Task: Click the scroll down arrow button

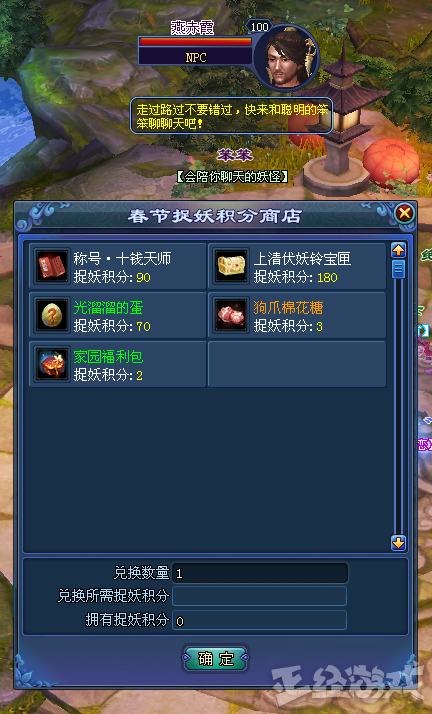Action: click(398, 542)
